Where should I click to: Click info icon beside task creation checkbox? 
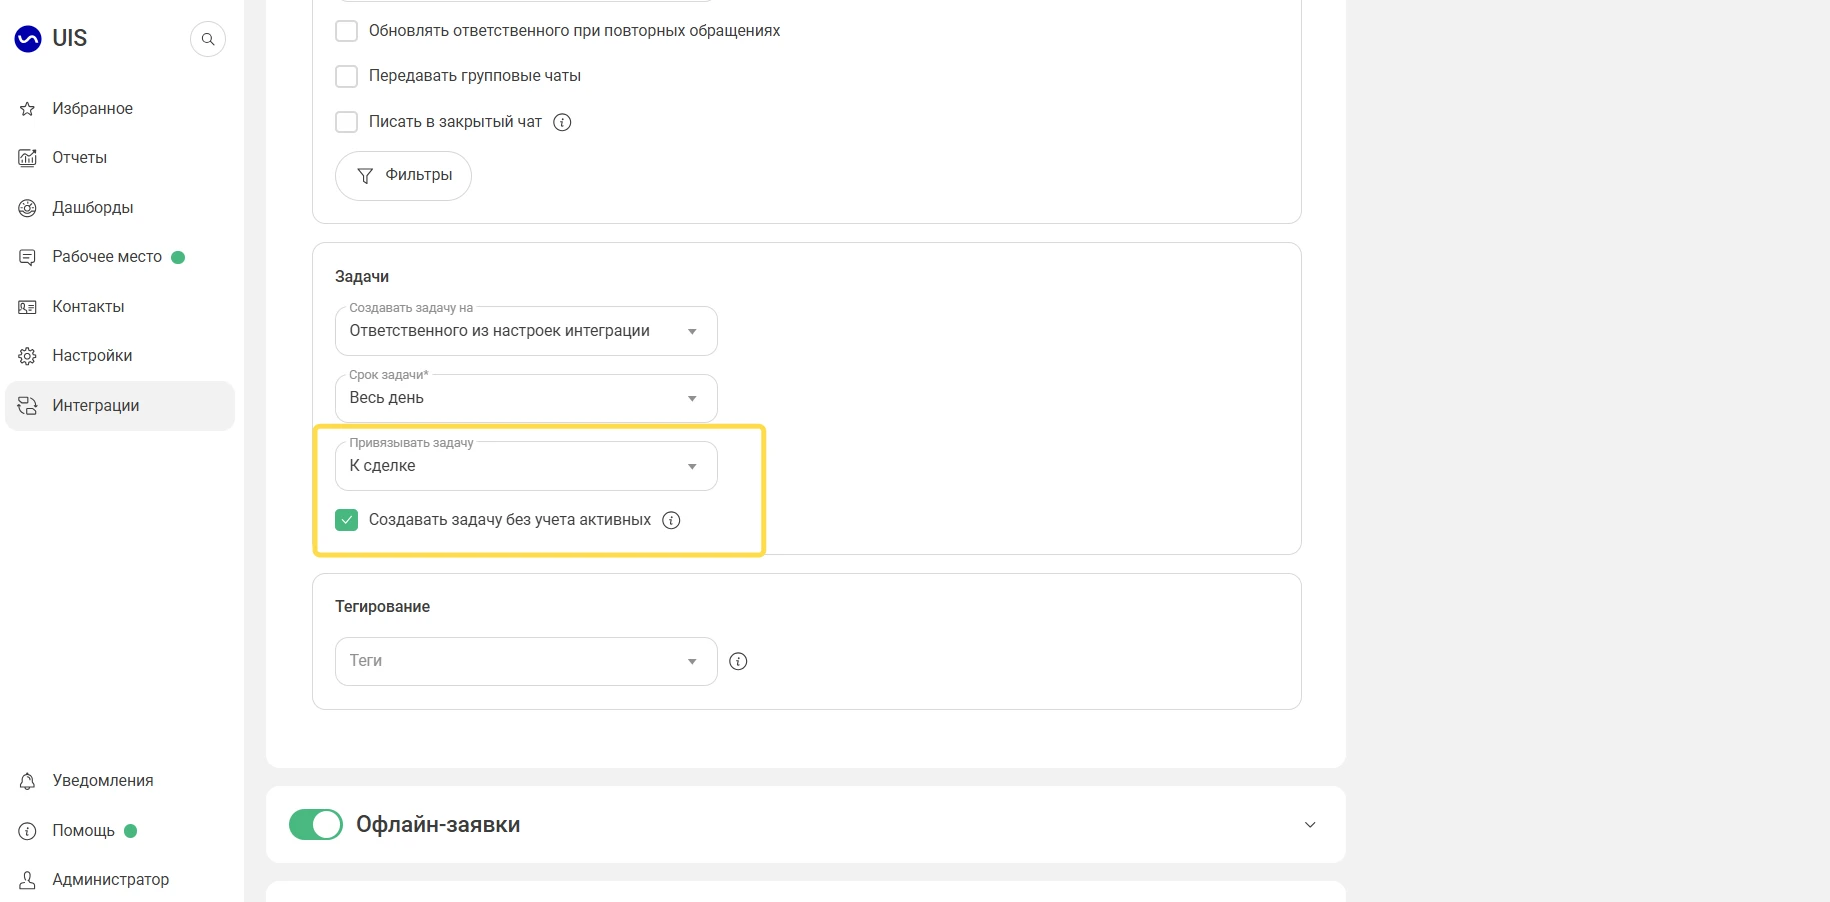672,520
